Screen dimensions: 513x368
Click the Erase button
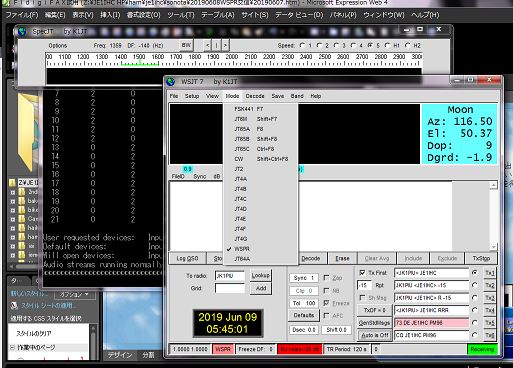(x=342, y=258)
